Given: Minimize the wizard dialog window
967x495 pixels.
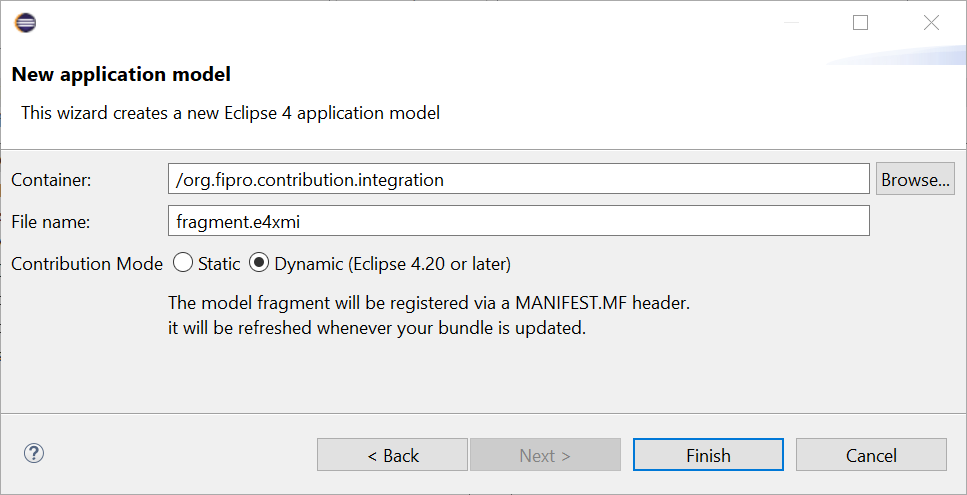Looking at the screenshot, I should point(791,23).
